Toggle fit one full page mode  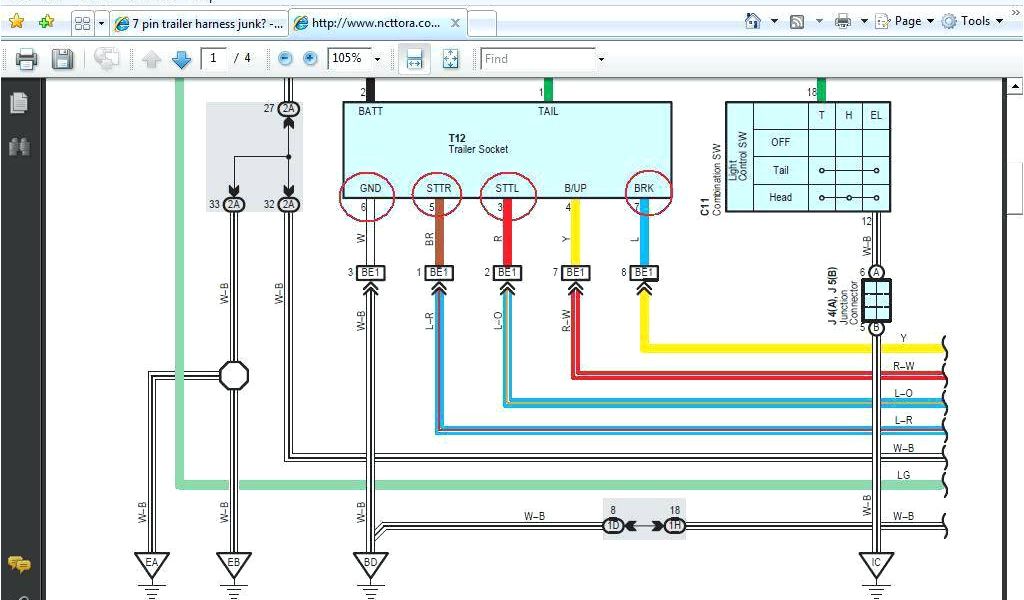(x=450, y=60)
